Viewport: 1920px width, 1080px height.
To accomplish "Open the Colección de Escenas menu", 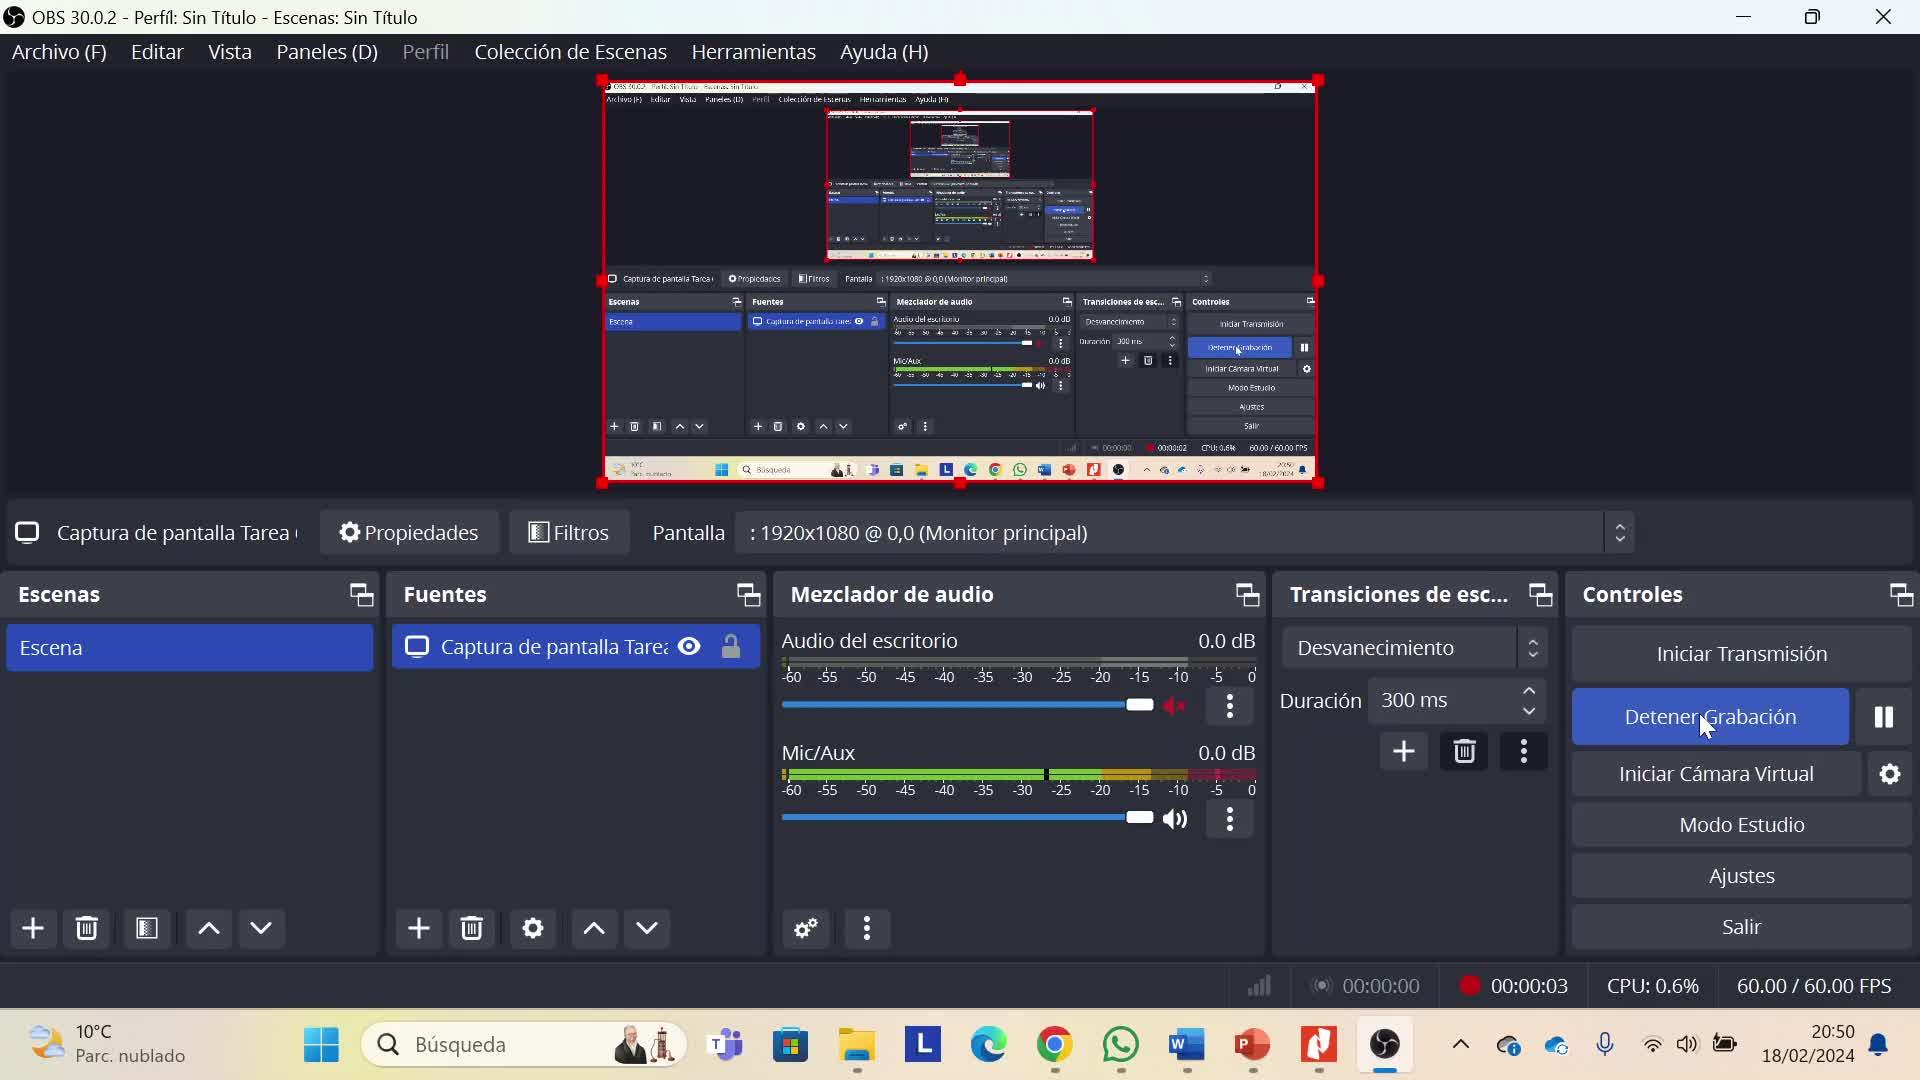I will point(570,52).
